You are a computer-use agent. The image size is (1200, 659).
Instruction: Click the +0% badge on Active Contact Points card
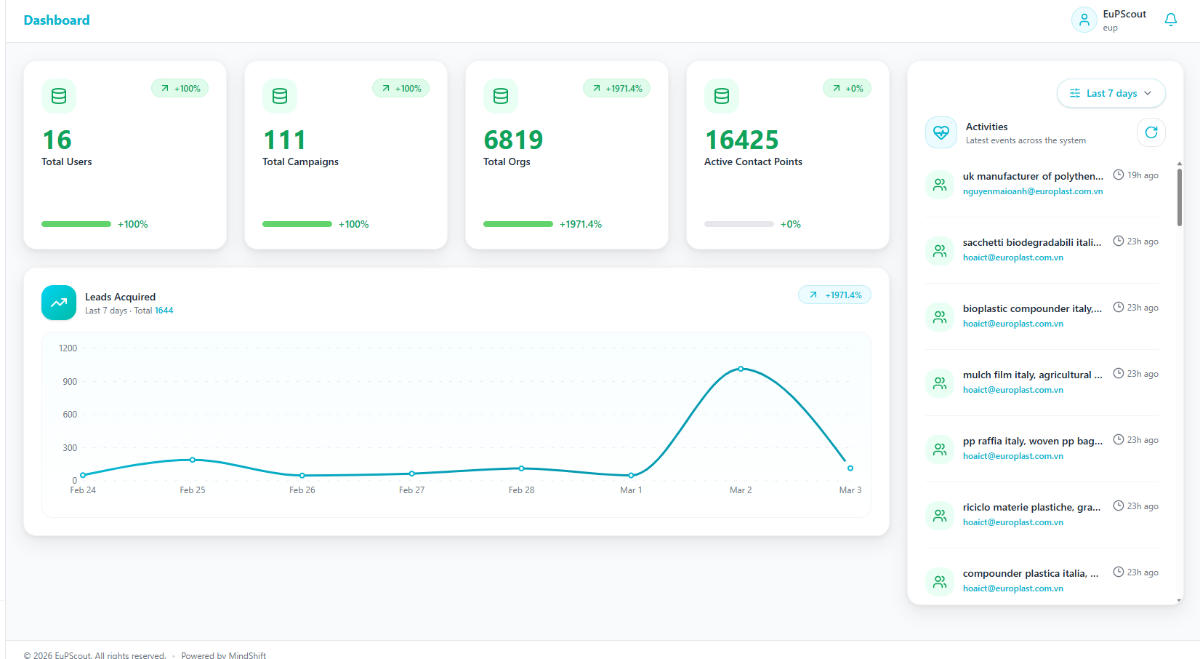point(847,88)
